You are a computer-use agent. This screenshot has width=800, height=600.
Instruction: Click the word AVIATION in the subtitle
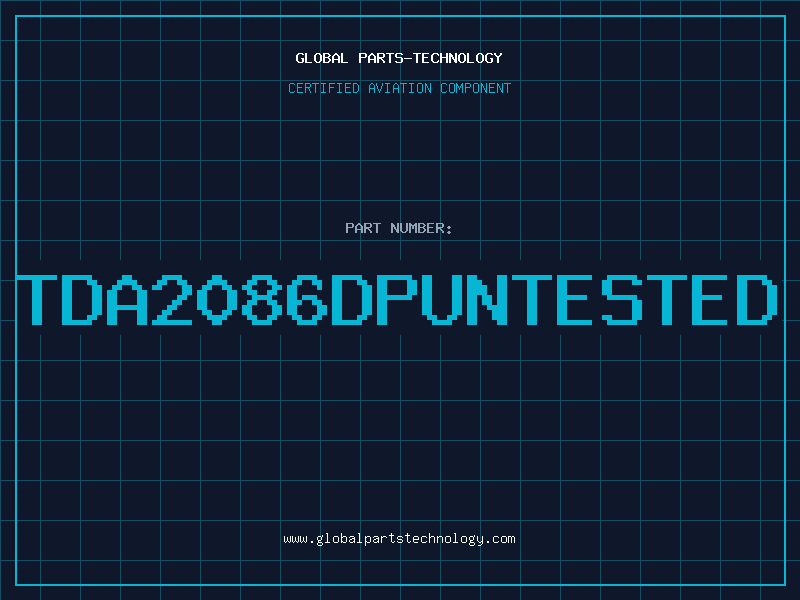click(400, 88)
